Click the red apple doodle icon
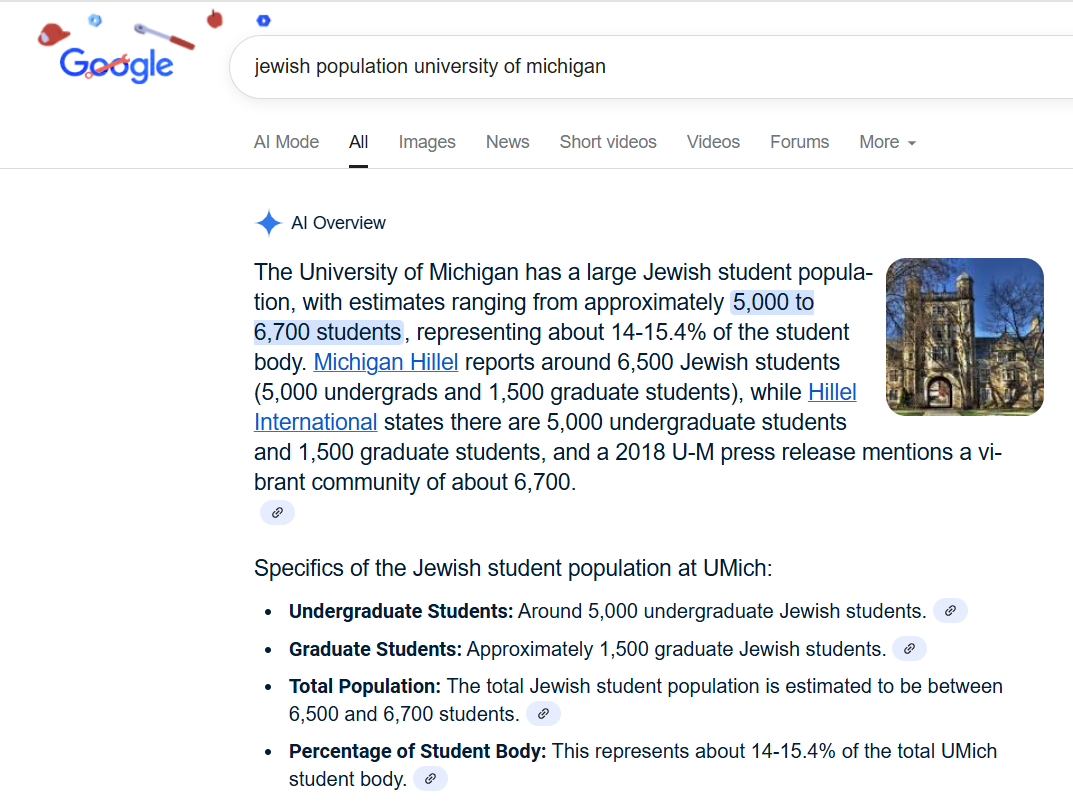Image resolution: width=1073 pixels, height=803 pixels. pyautogui.click(x=215, y=19)
